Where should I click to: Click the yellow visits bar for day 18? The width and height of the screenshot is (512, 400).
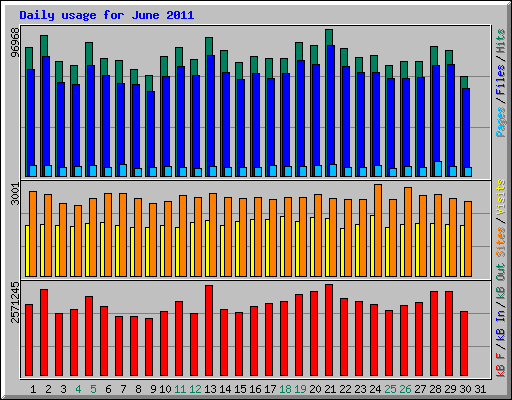coord(282,246)
